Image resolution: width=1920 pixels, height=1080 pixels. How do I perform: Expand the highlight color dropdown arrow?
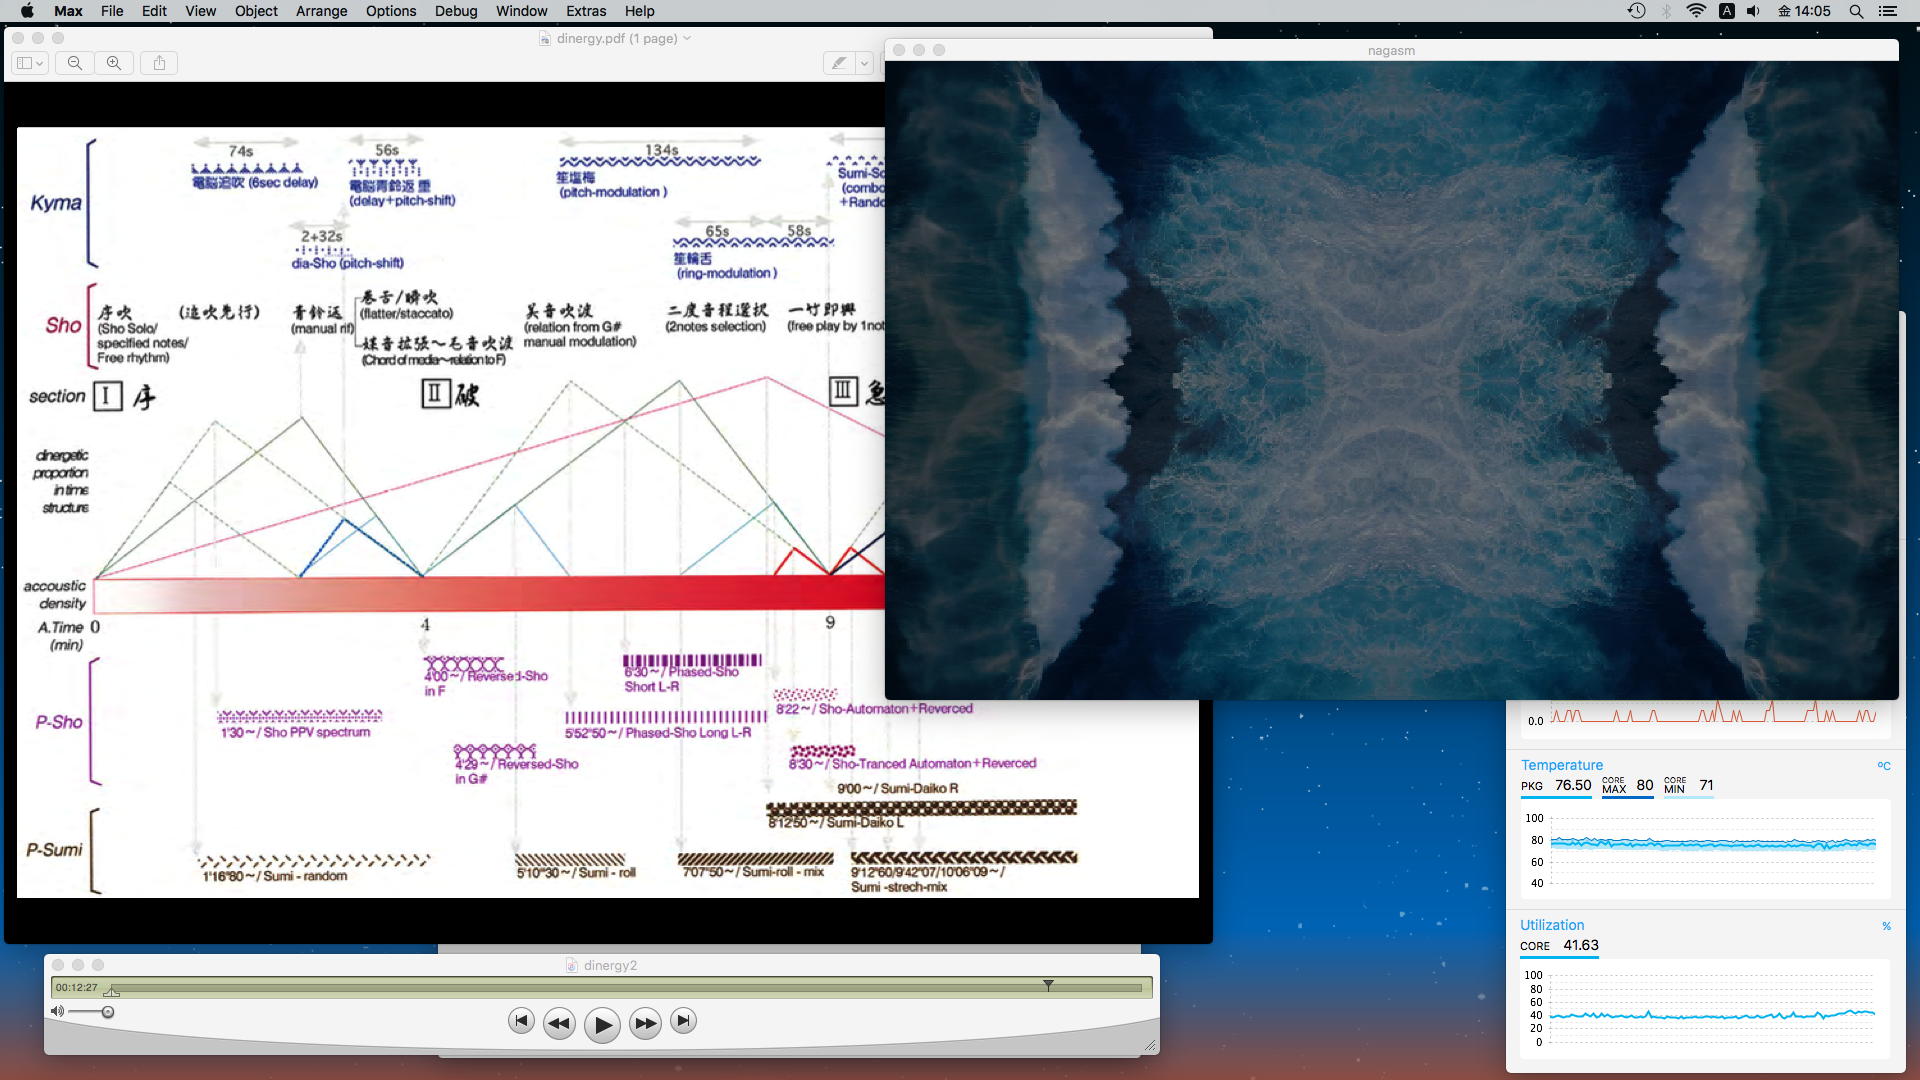tap(864, 63)
